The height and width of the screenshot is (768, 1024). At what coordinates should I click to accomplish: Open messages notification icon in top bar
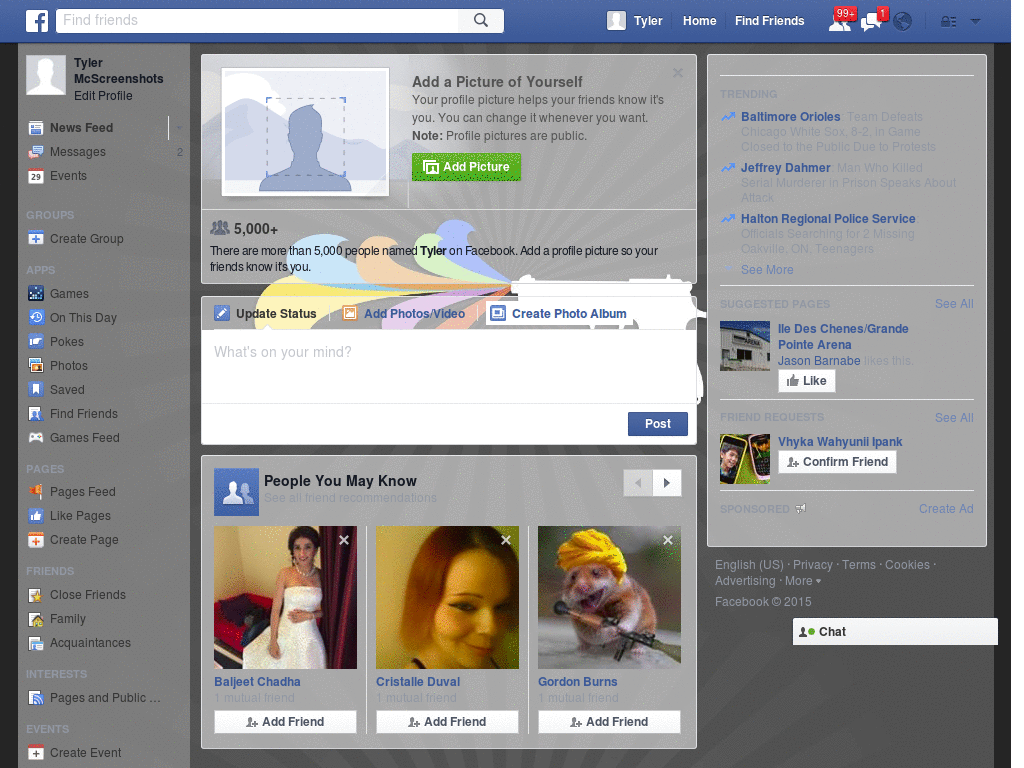(x=872, y=21)
